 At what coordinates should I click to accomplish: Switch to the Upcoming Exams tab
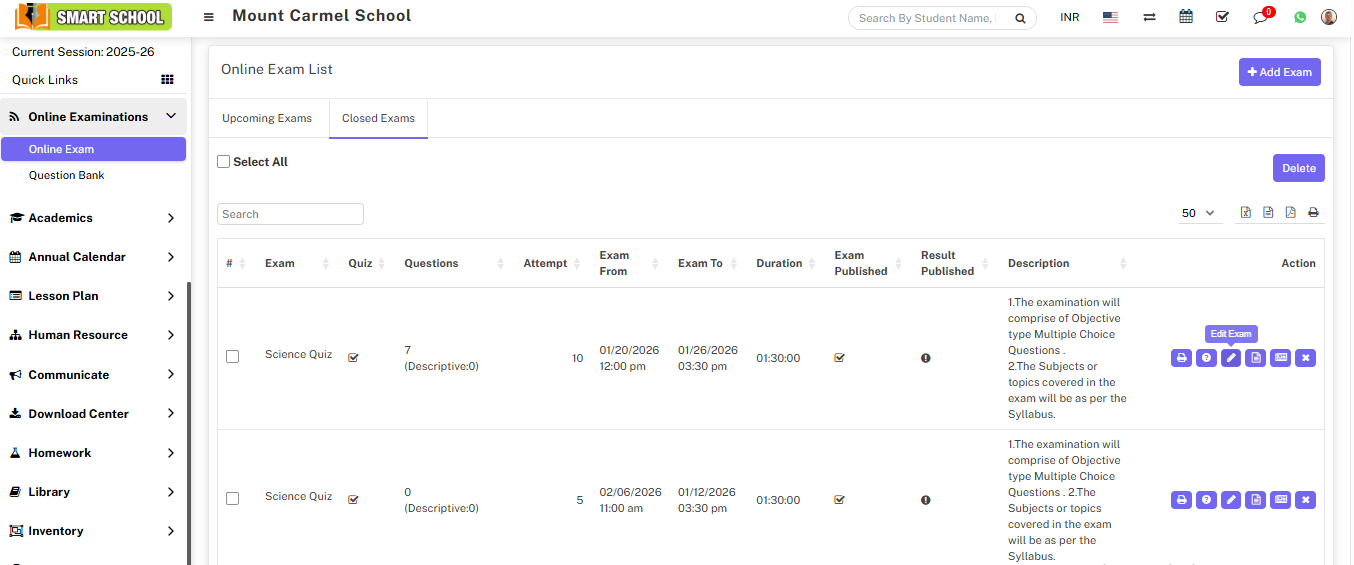pyautogui.click(x=267, y=118)
